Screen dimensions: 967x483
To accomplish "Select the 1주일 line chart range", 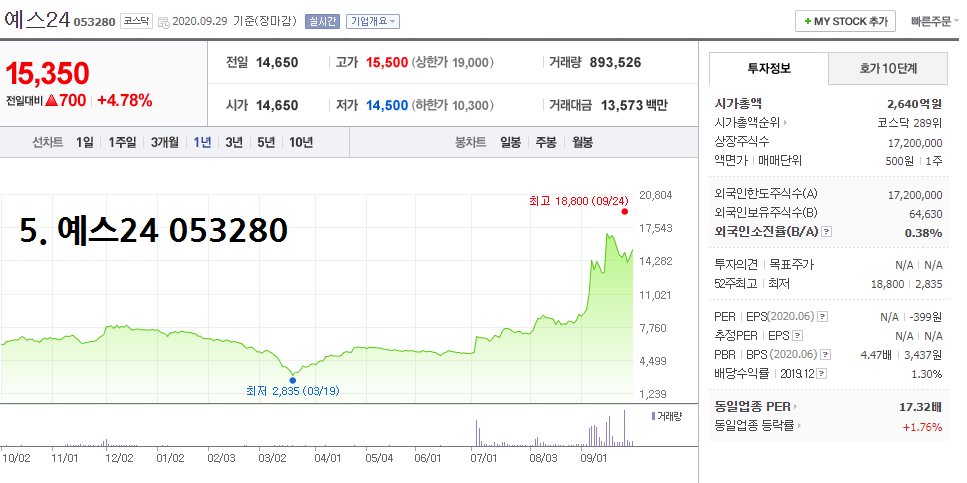I will point(122,142).
